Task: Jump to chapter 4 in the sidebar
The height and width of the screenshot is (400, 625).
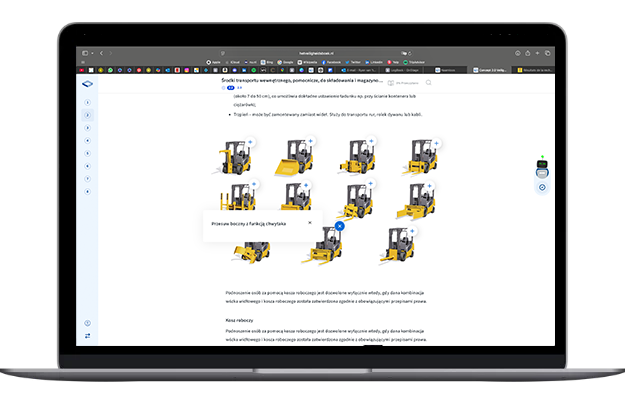Action: [88, 140]
